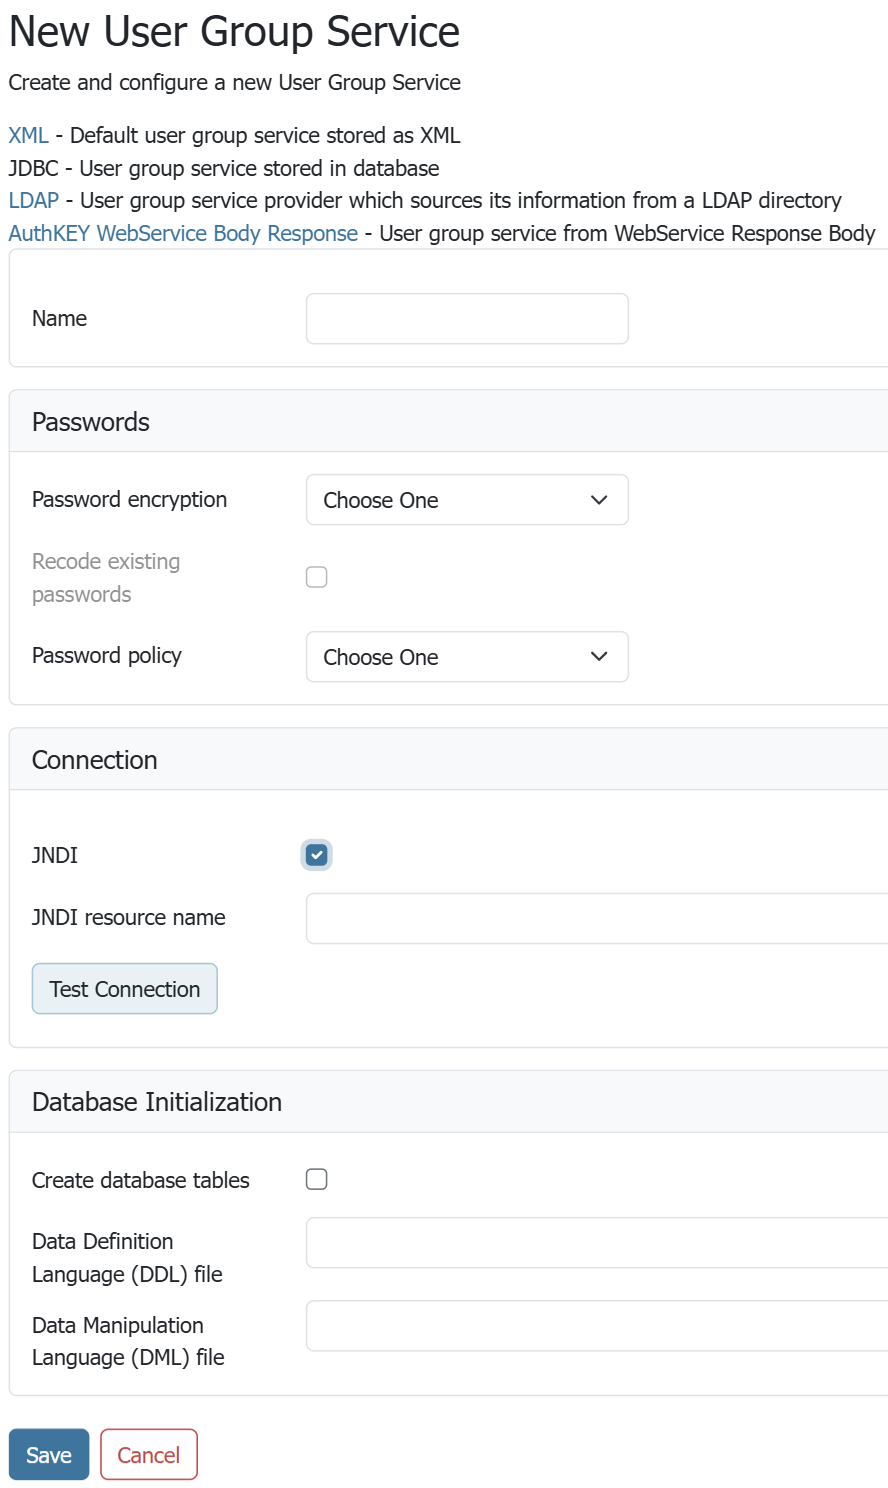
Task: Click the DDL file input field
Action: click(596, 1243)
